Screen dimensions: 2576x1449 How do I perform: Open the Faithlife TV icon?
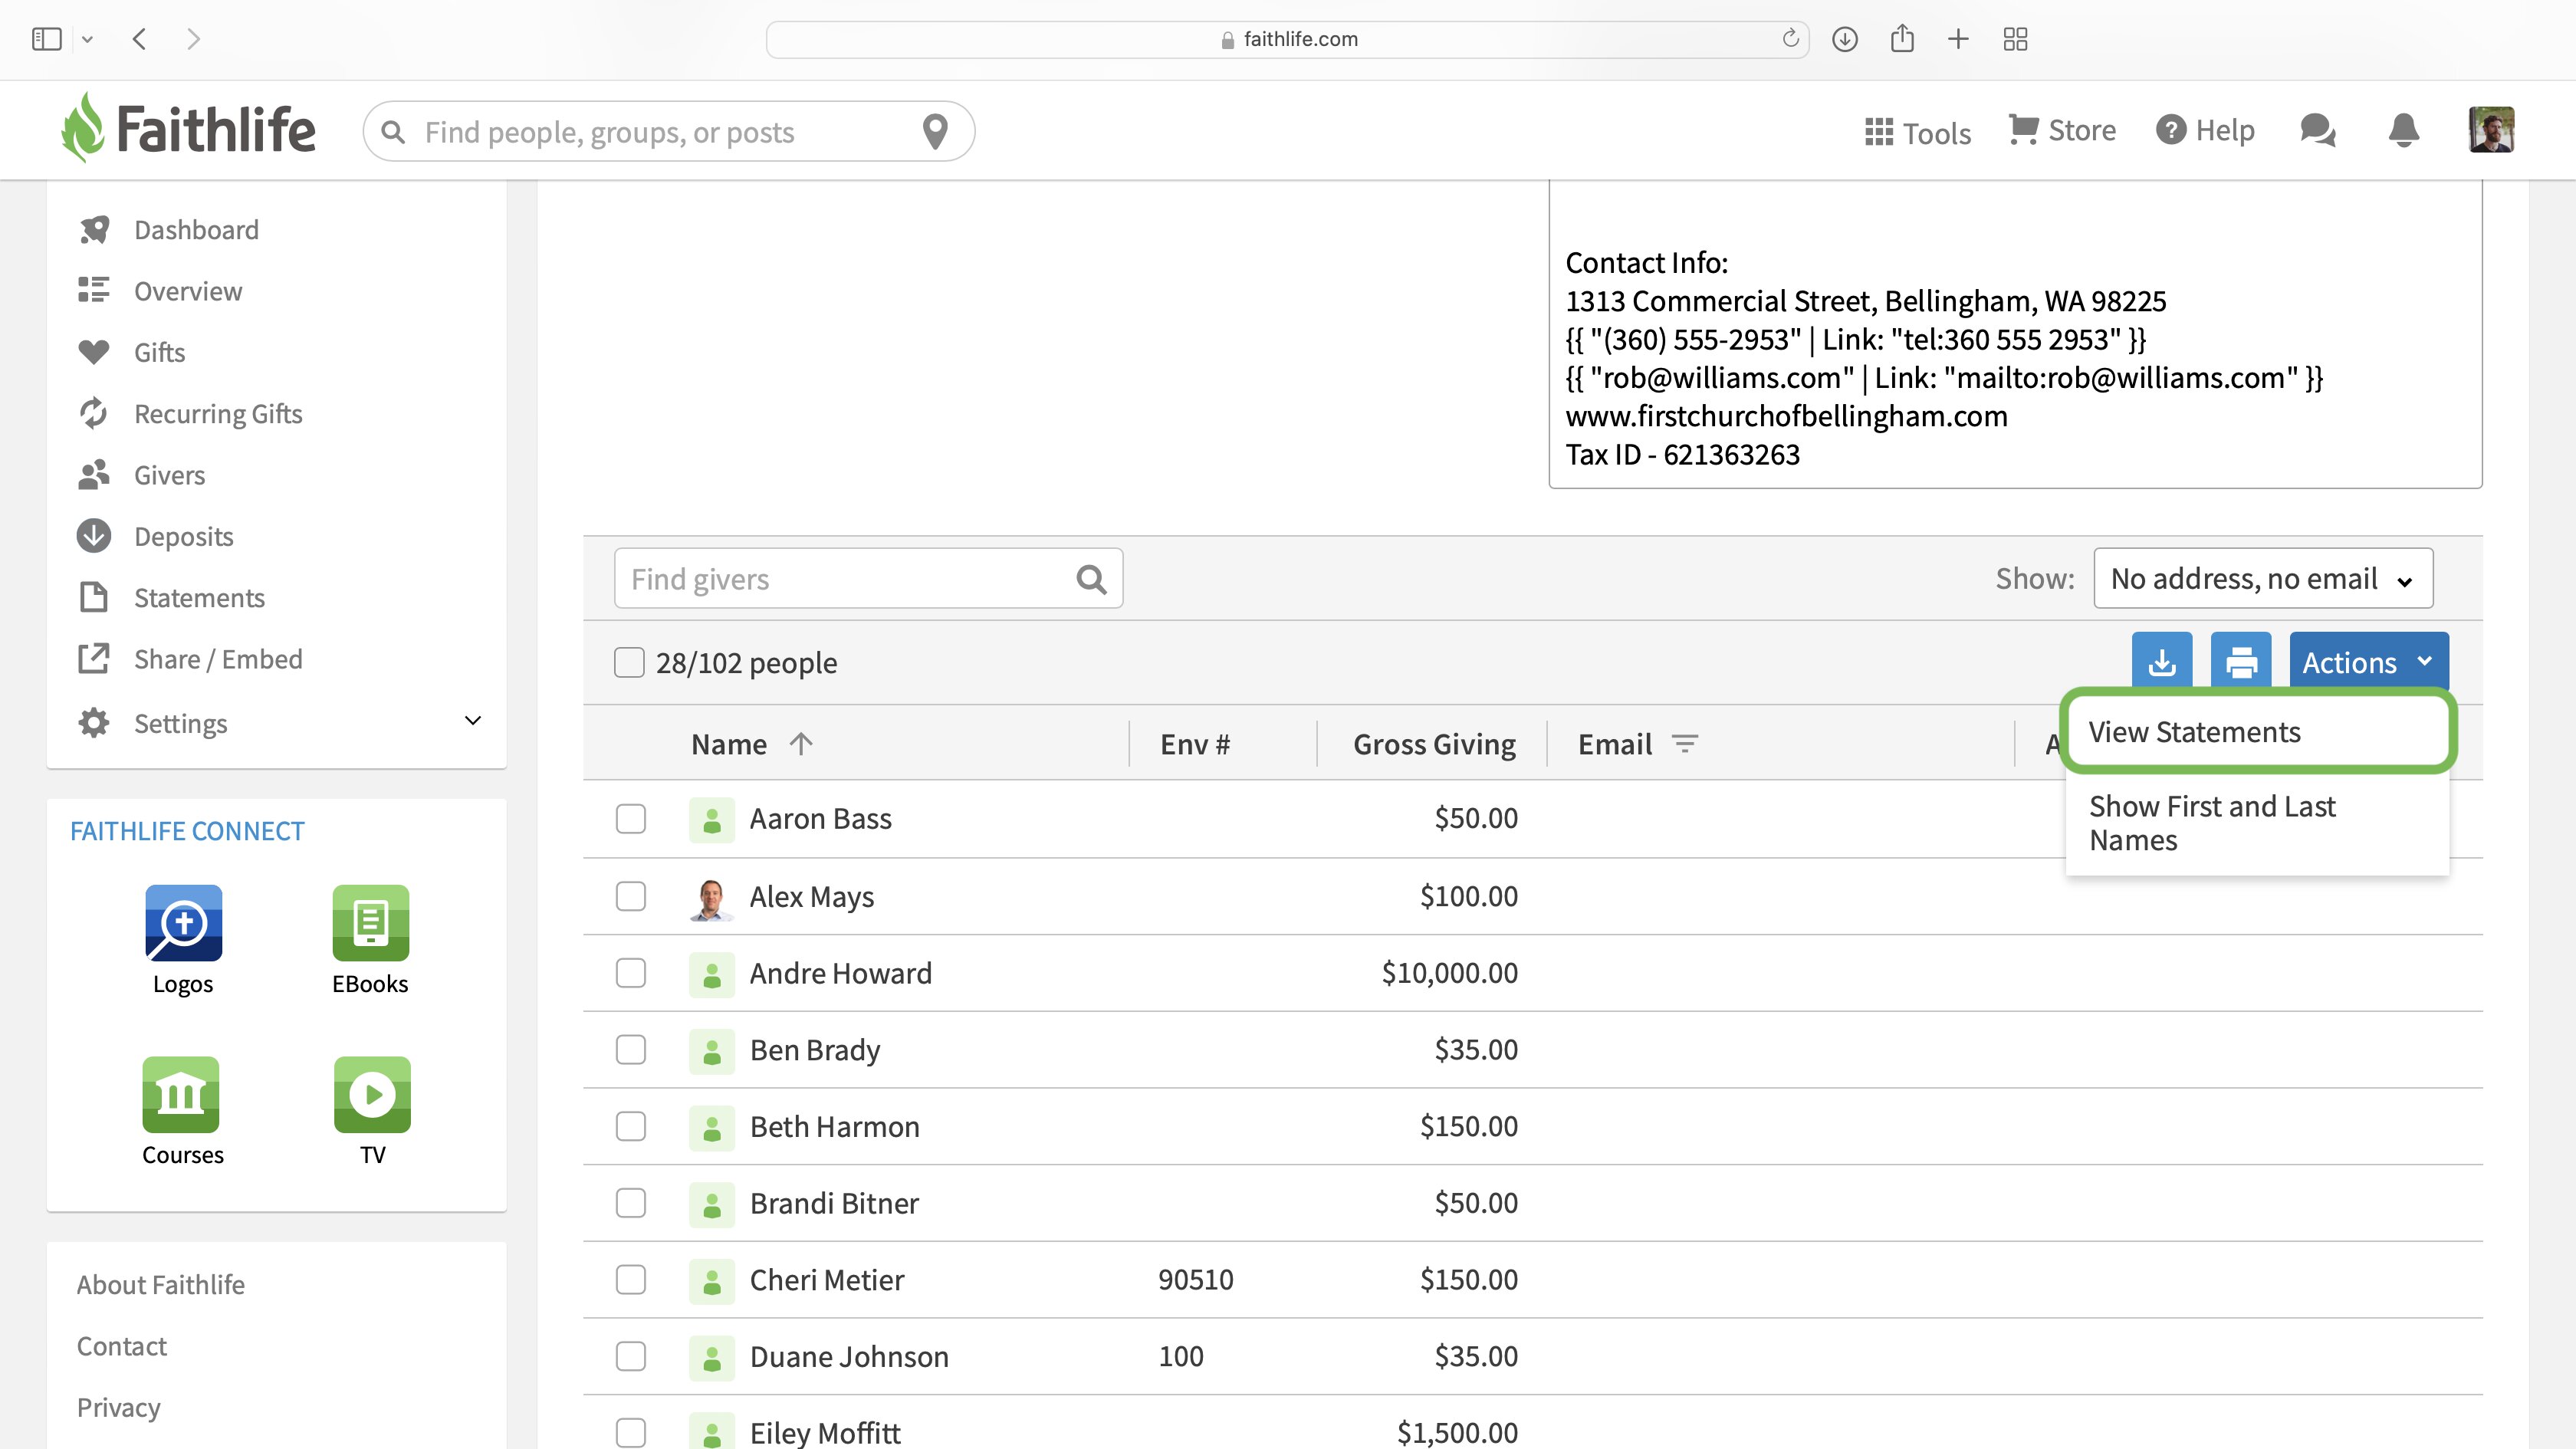[372, 1094]
